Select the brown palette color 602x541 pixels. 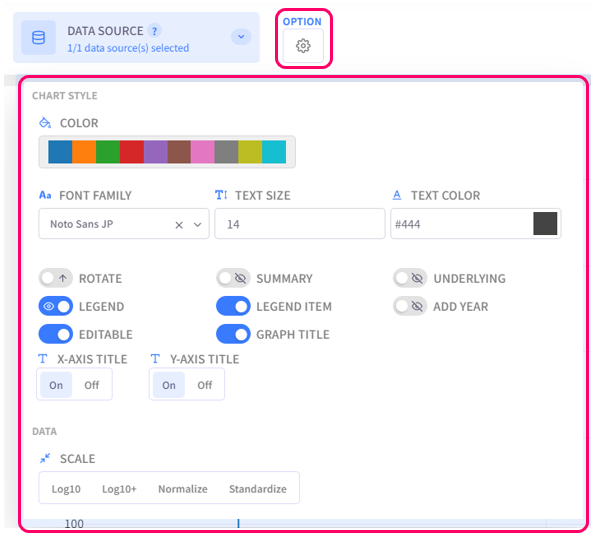point(179,152)
